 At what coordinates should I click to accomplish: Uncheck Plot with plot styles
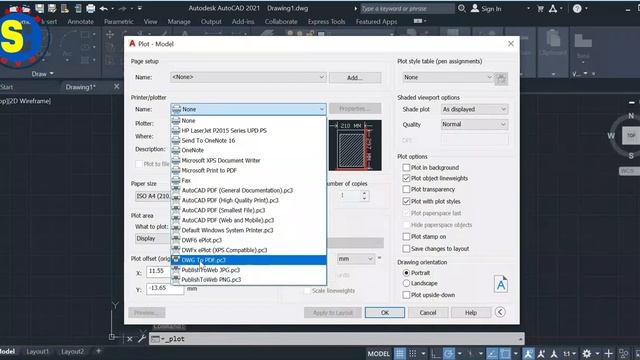coord(406,201)
